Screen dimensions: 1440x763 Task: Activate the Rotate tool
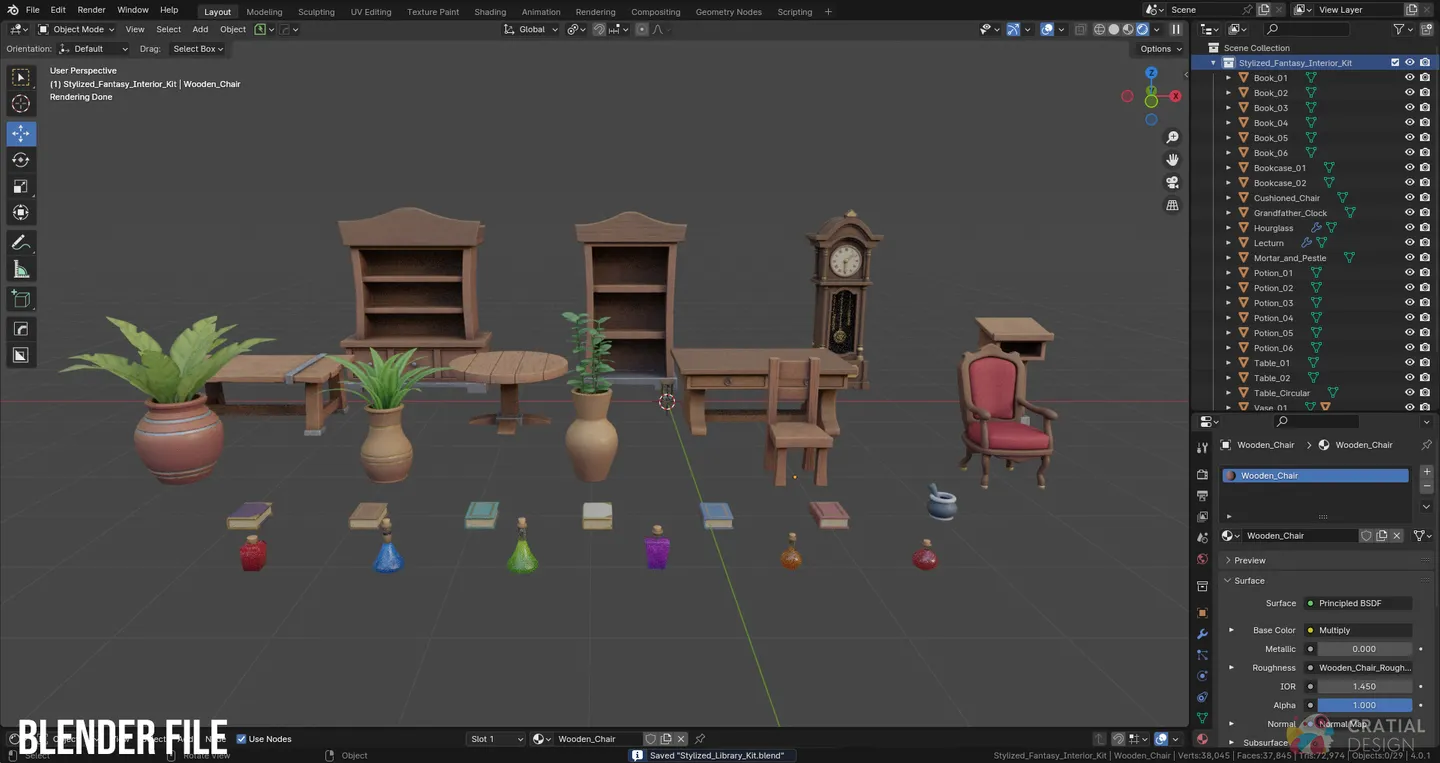21,160
